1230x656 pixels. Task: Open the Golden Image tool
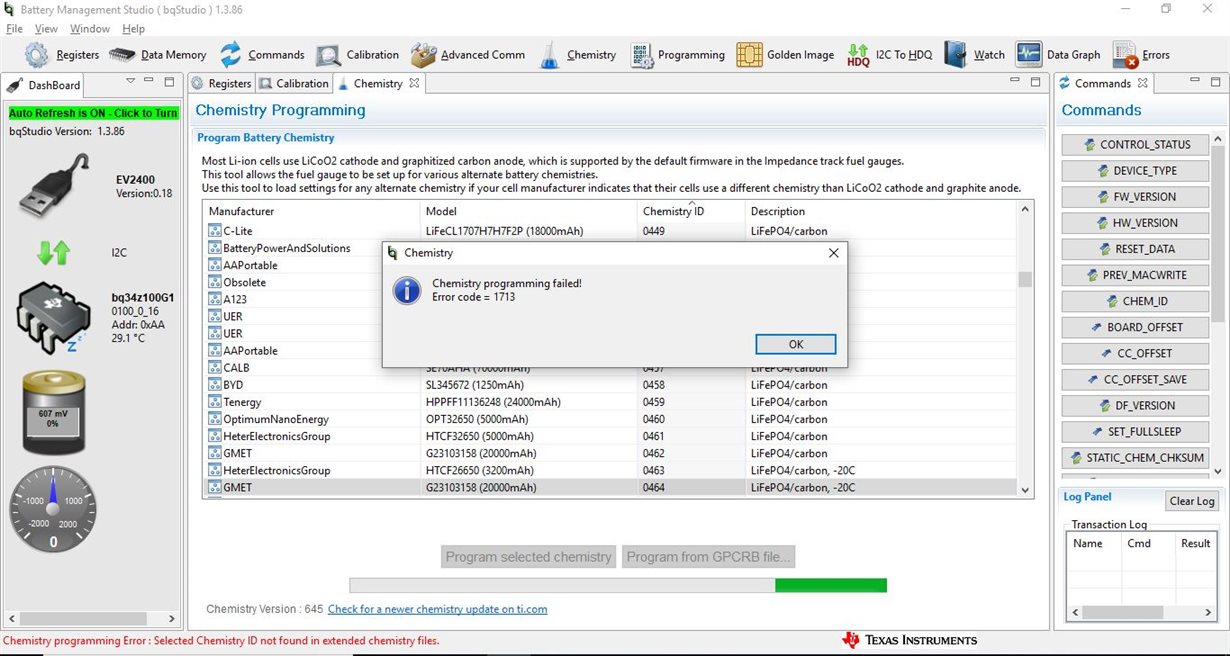(785, 55)
